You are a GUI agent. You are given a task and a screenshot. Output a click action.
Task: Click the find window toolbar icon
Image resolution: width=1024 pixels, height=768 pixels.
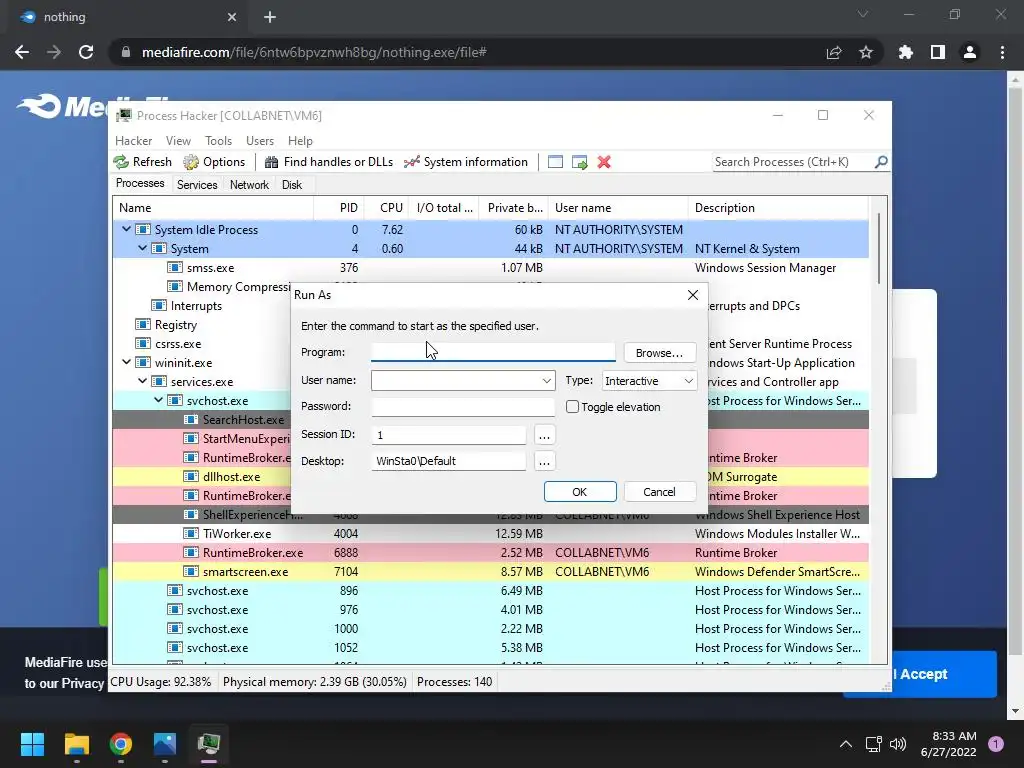pyautogui.click(x=555, y=162)
